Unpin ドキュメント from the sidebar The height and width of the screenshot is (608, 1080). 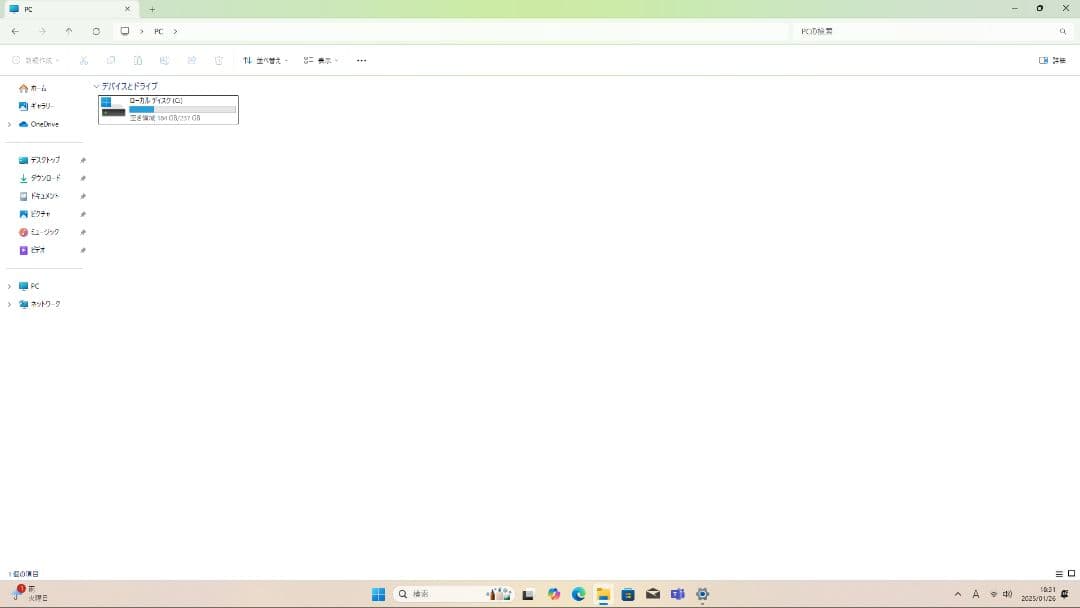[x=83, y=196]
